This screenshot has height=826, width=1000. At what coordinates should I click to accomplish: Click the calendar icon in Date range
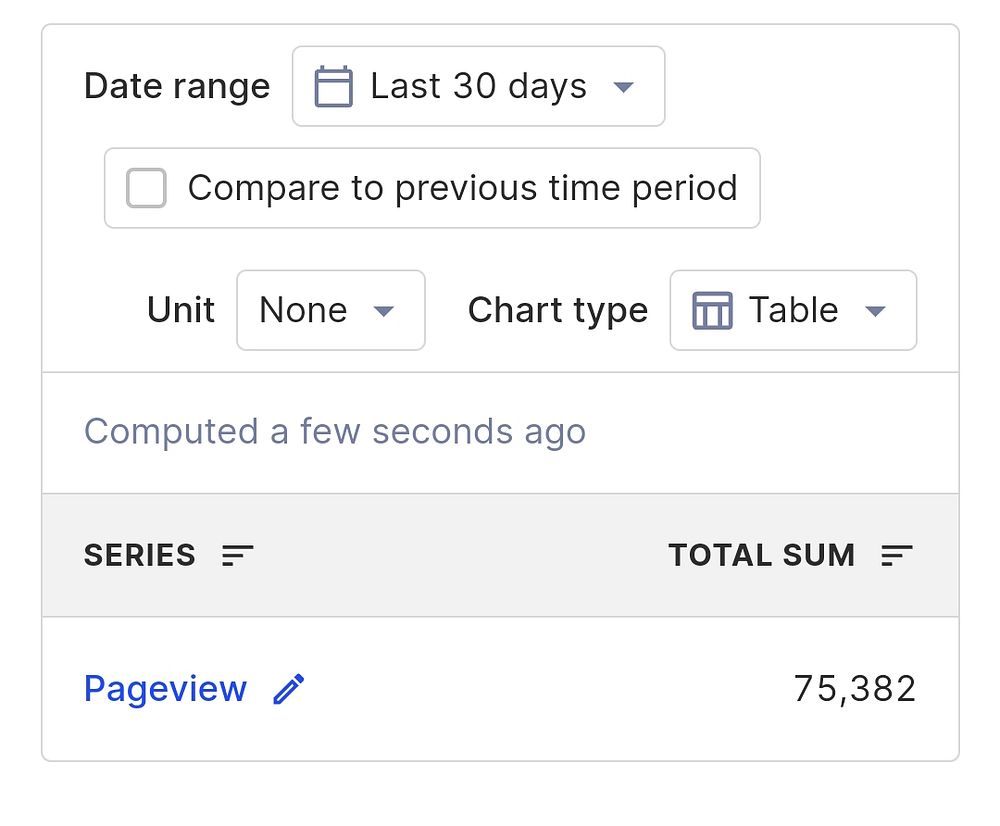click(x=334, y=87)
